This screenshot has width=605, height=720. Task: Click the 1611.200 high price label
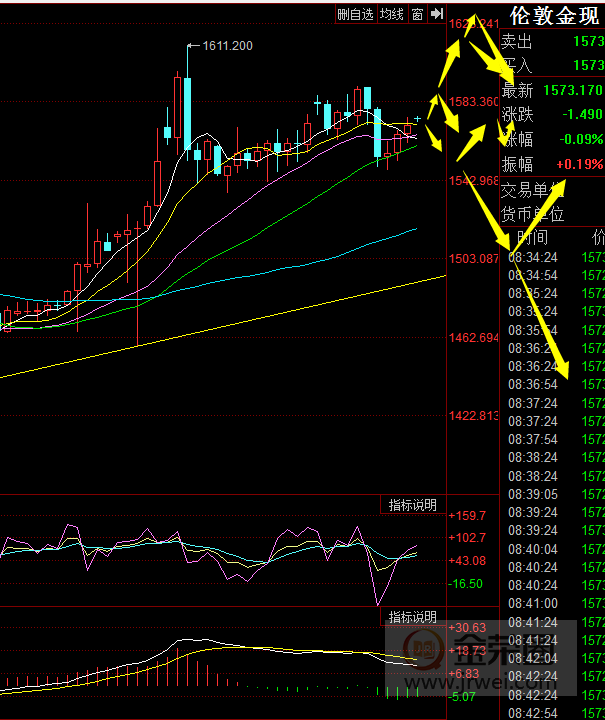click(227, 46)
